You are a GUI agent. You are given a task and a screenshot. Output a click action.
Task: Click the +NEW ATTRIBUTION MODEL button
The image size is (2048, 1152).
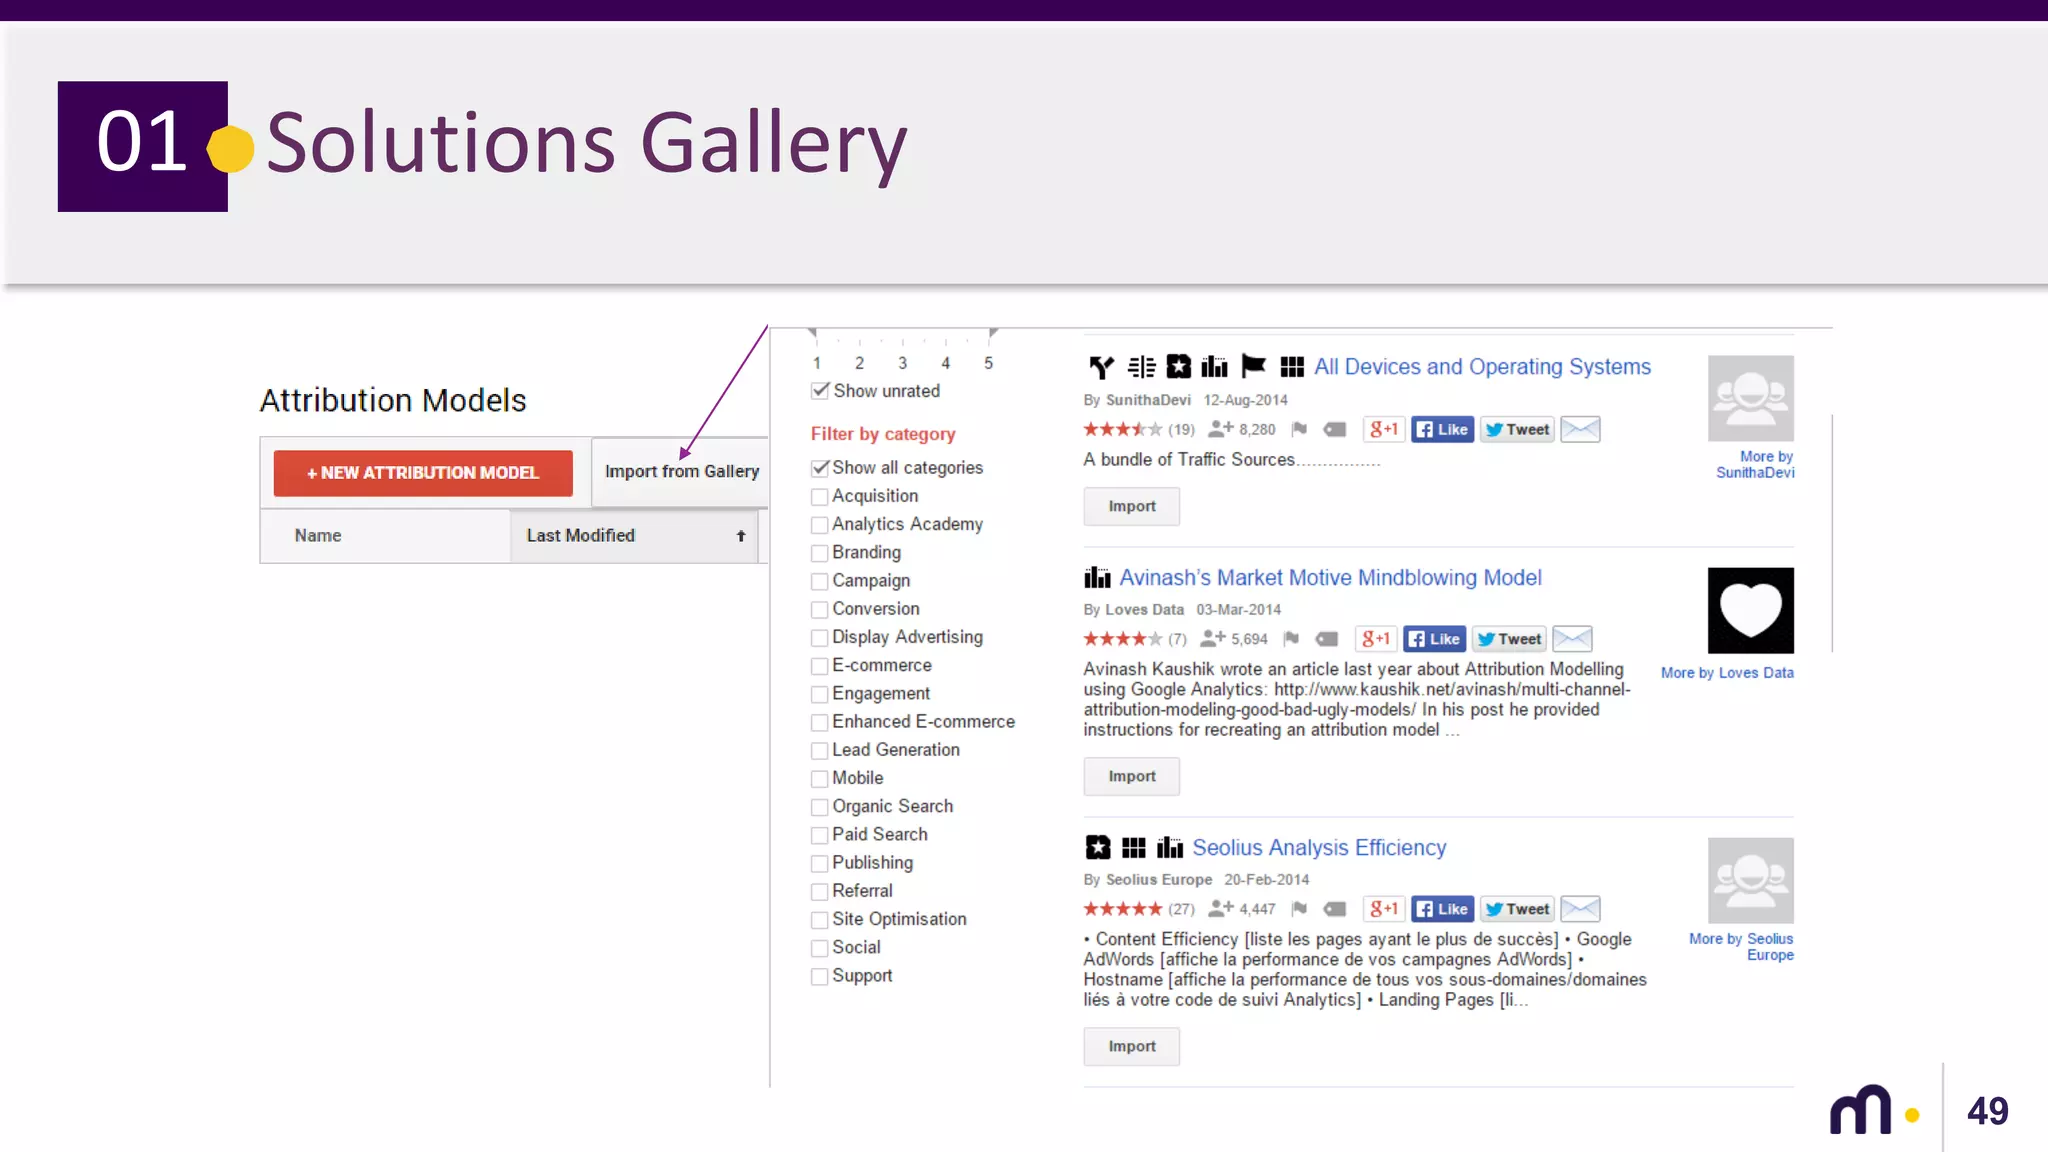(x=423, y=473)
